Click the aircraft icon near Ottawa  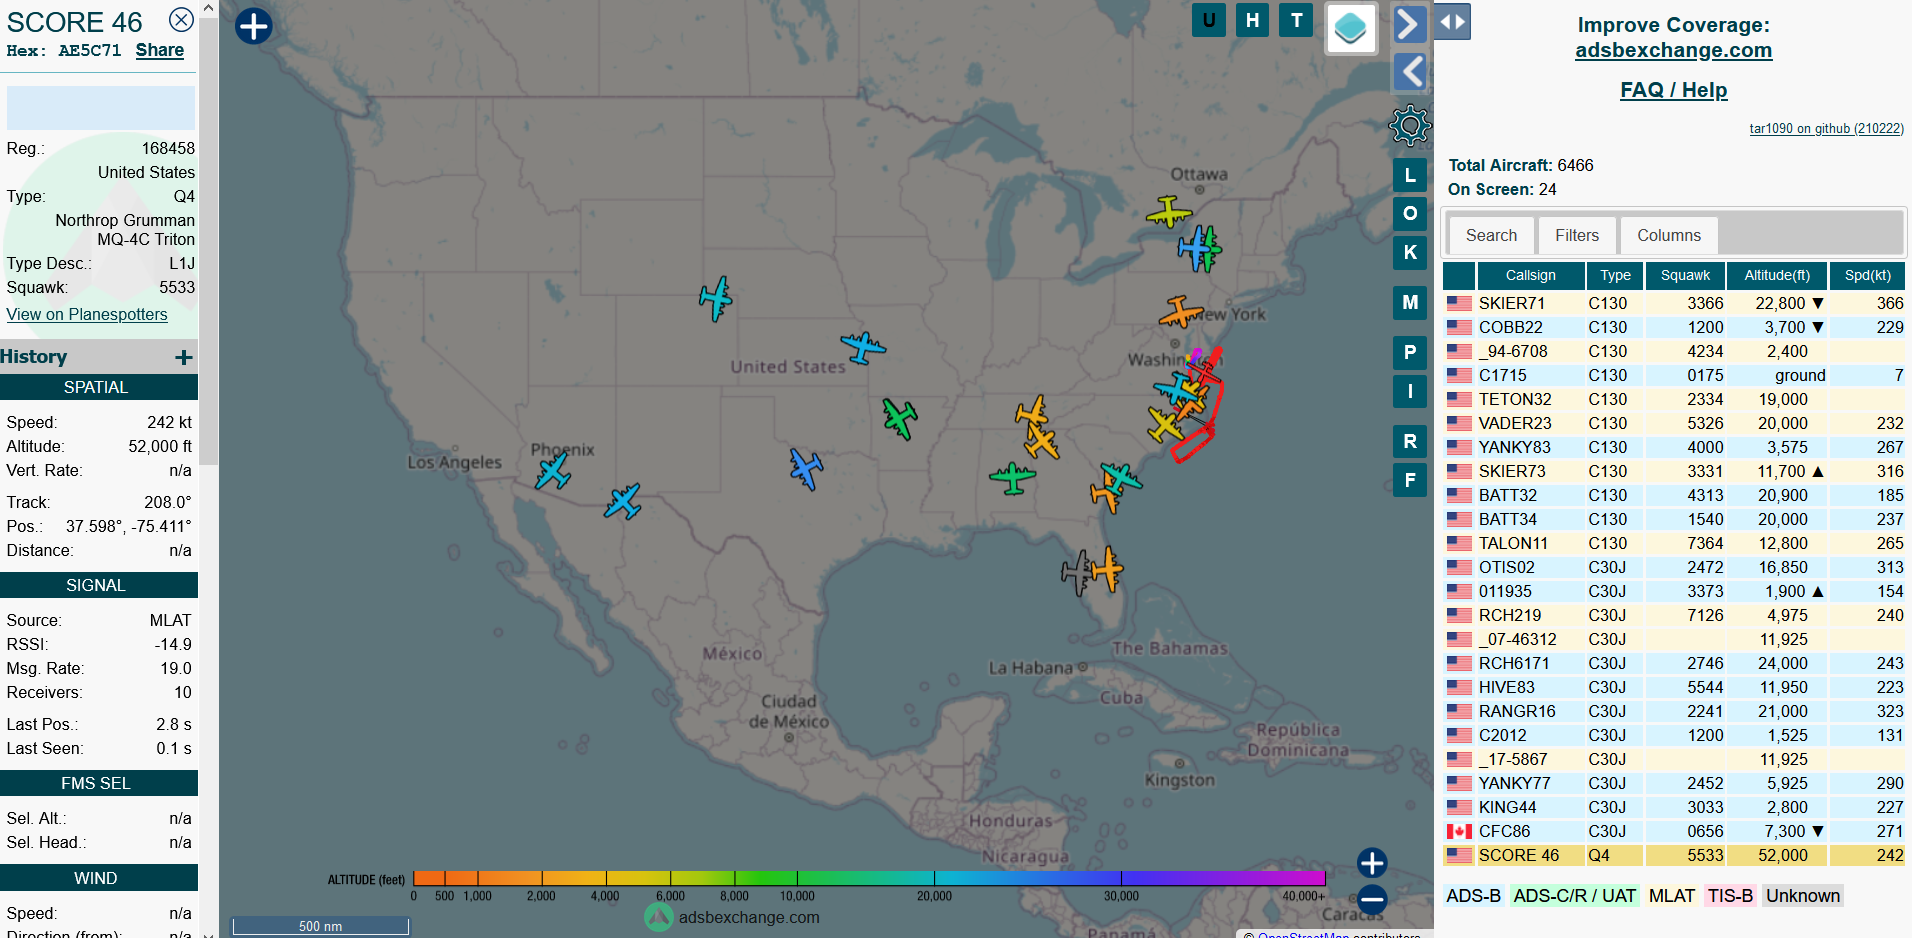pos(1168,211)
